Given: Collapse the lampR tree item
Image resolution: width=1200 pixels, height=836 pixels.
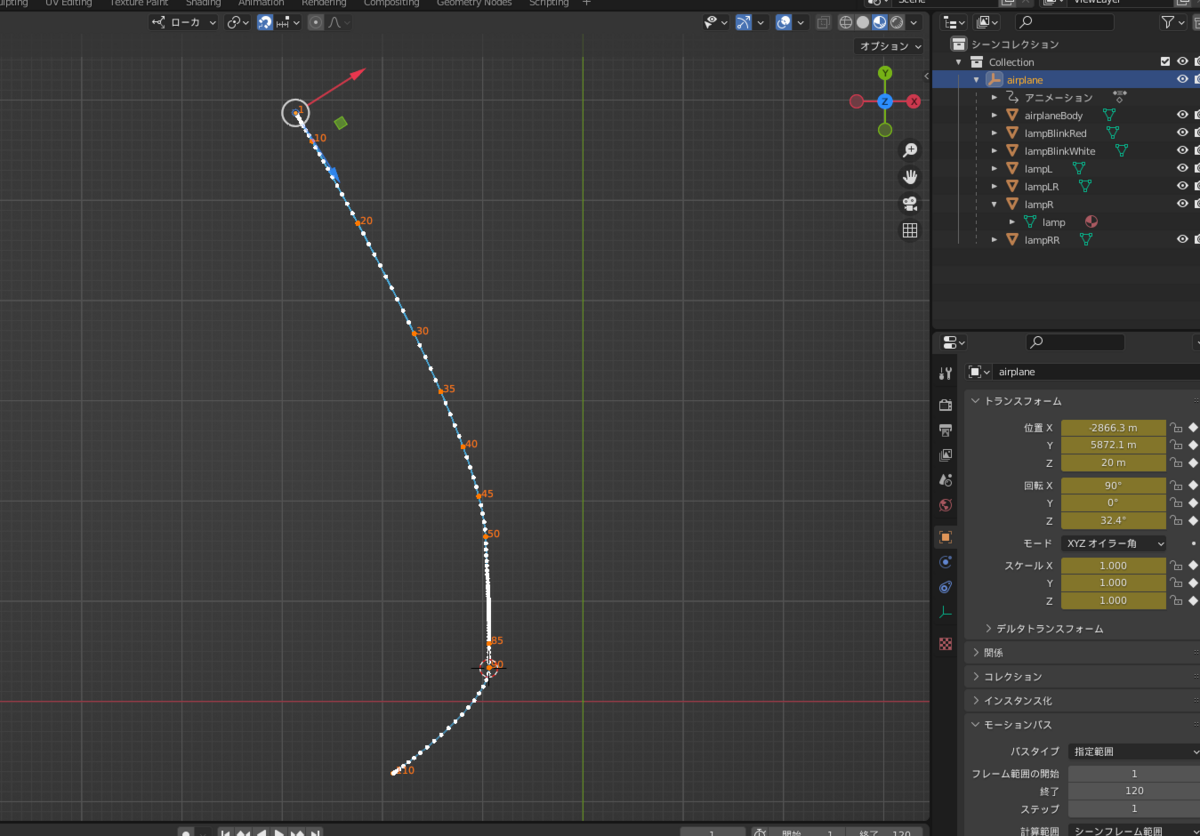Looking at the screenshot, I should pyautogui.click(x=994, y=204).
